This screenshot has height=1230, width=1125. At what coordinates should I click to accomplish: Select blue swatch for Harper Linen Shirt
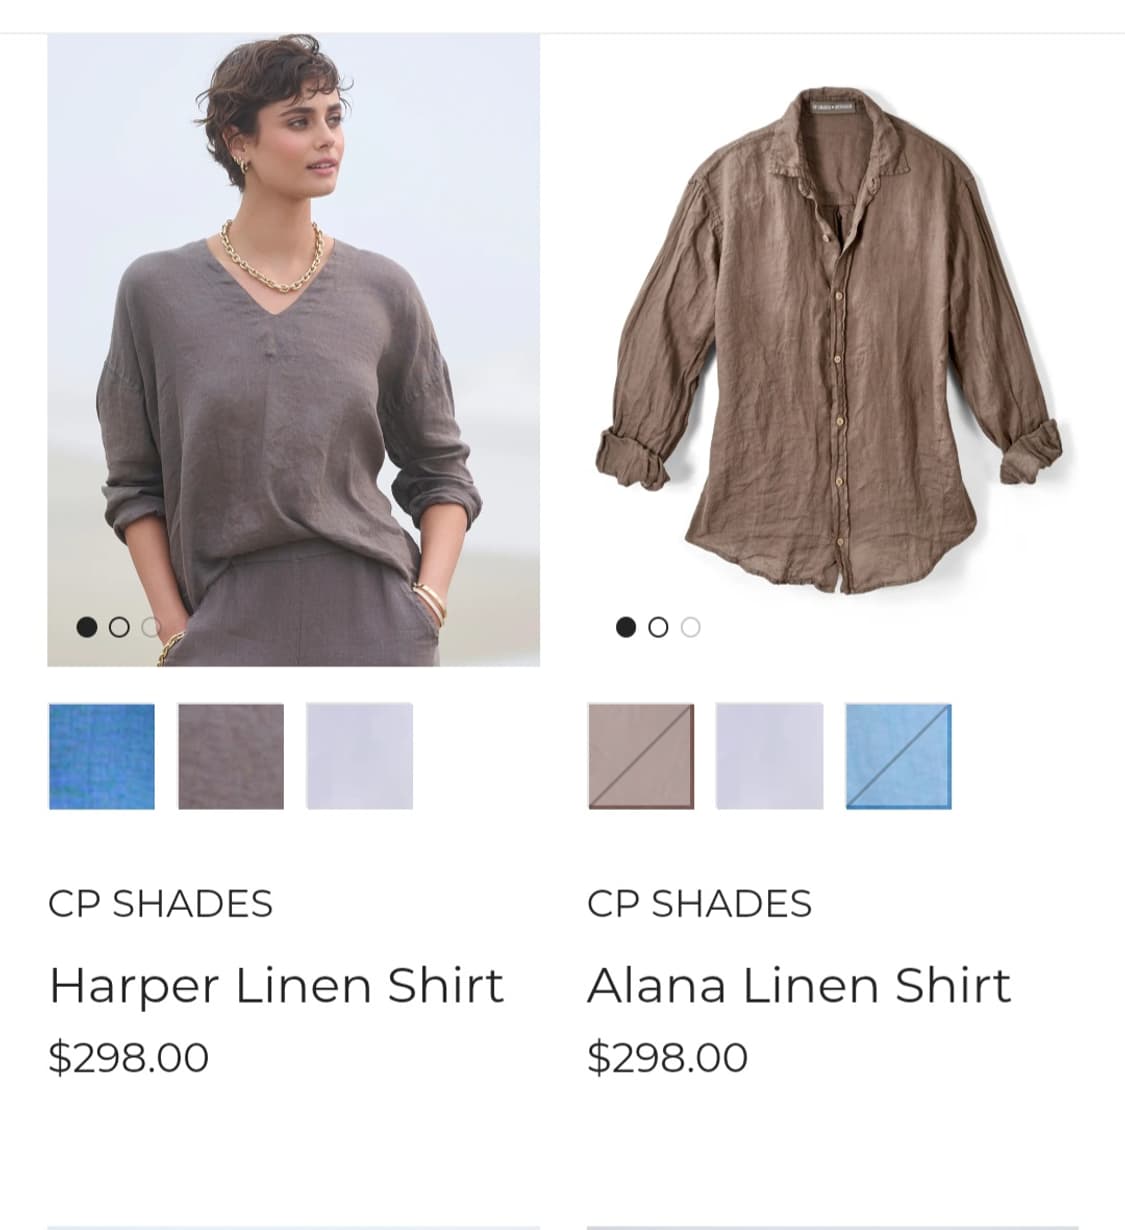pos(102,756)
